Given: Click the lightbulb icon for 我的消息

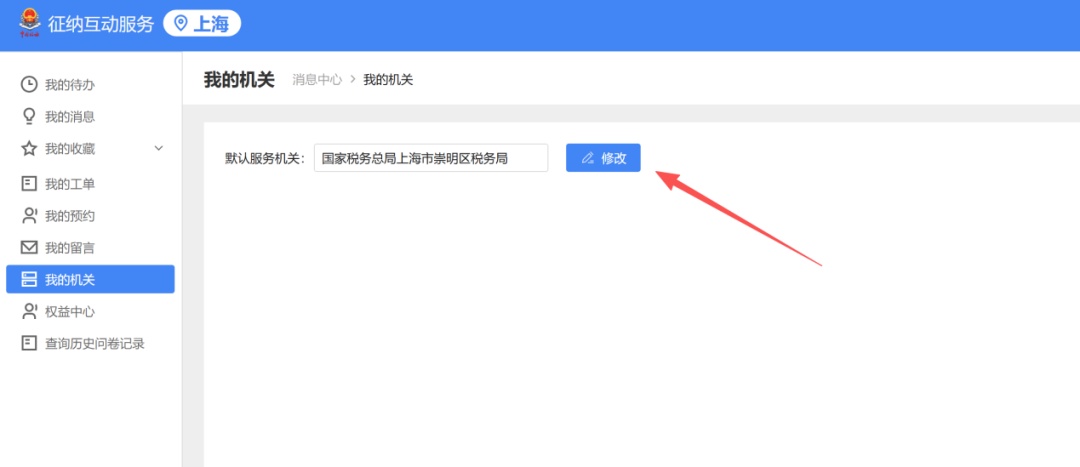Looking at the screenshot, I should click(29, 116).
